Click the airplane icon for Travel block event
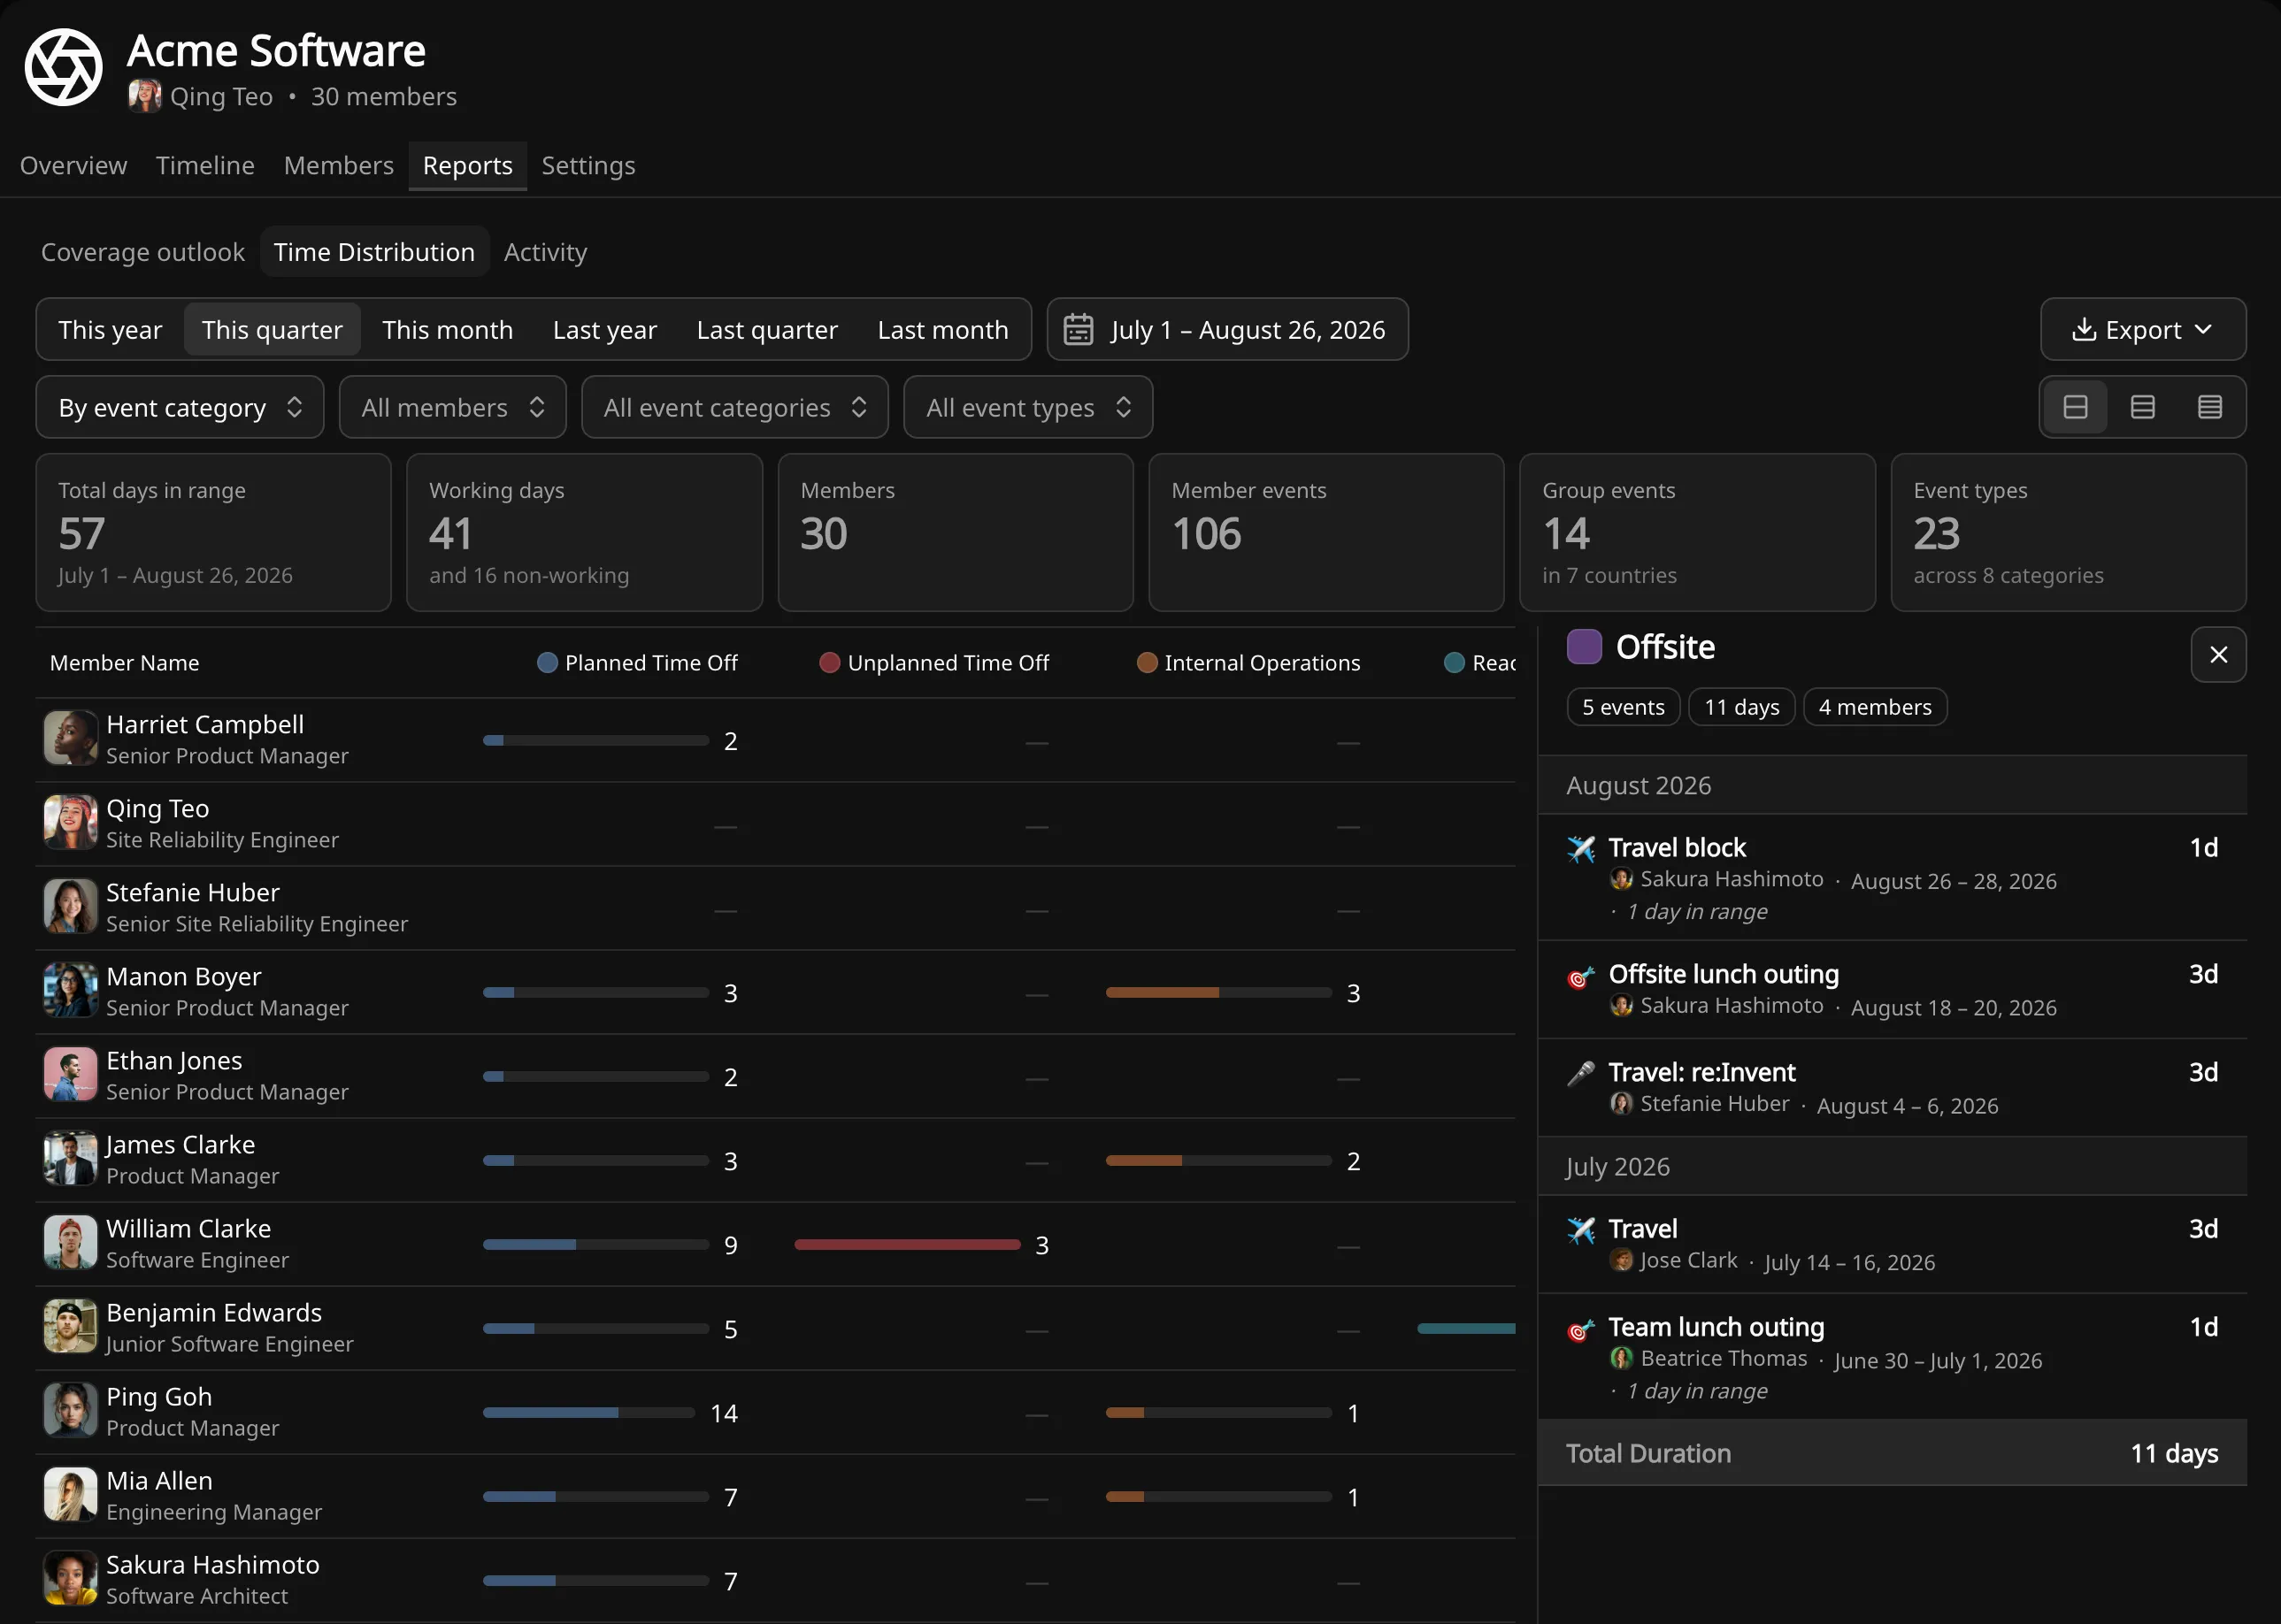This screenshot has width=2281, height=1624. point(1581,848)
